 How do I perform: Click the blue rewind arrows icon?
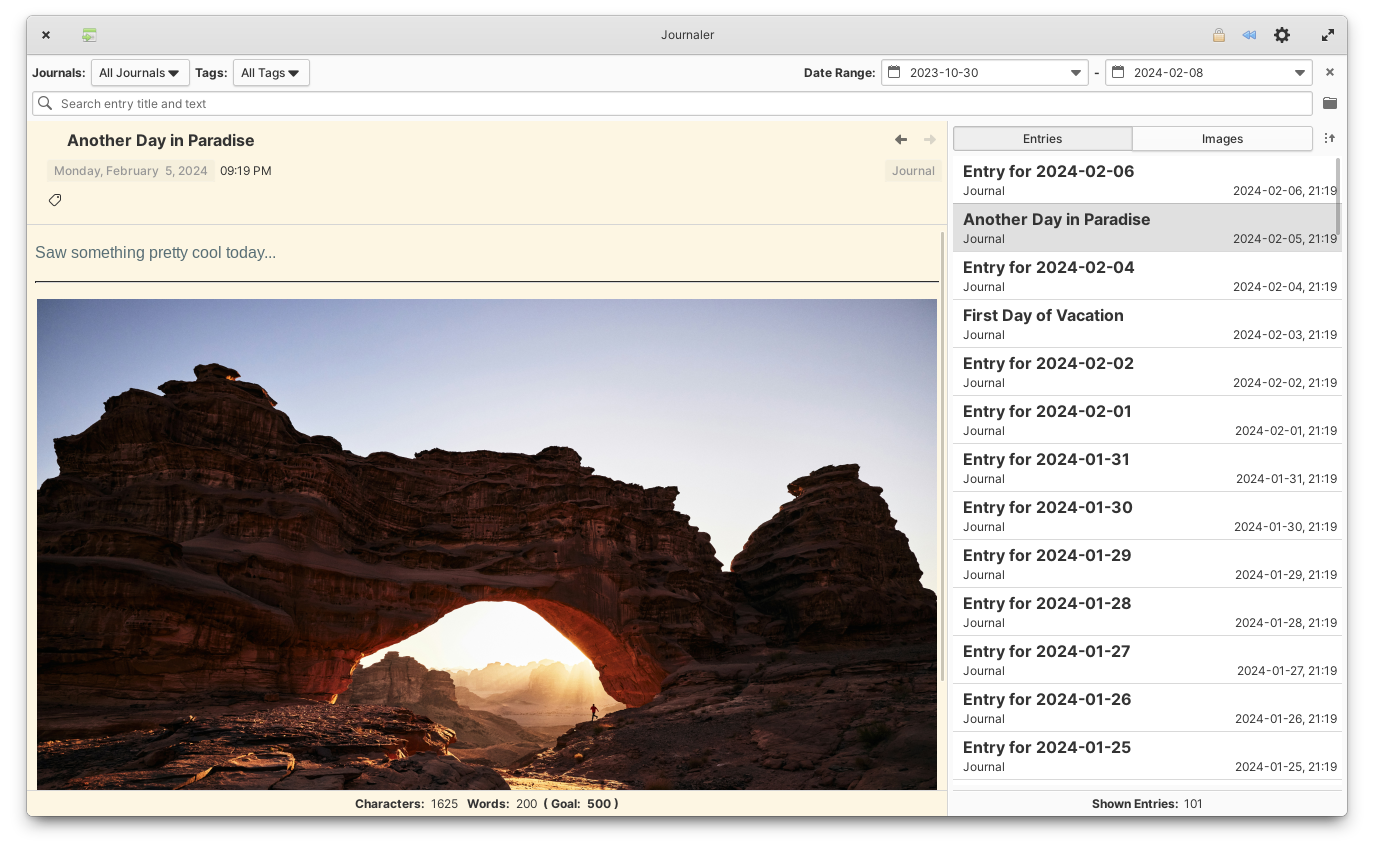point(1249,35)
